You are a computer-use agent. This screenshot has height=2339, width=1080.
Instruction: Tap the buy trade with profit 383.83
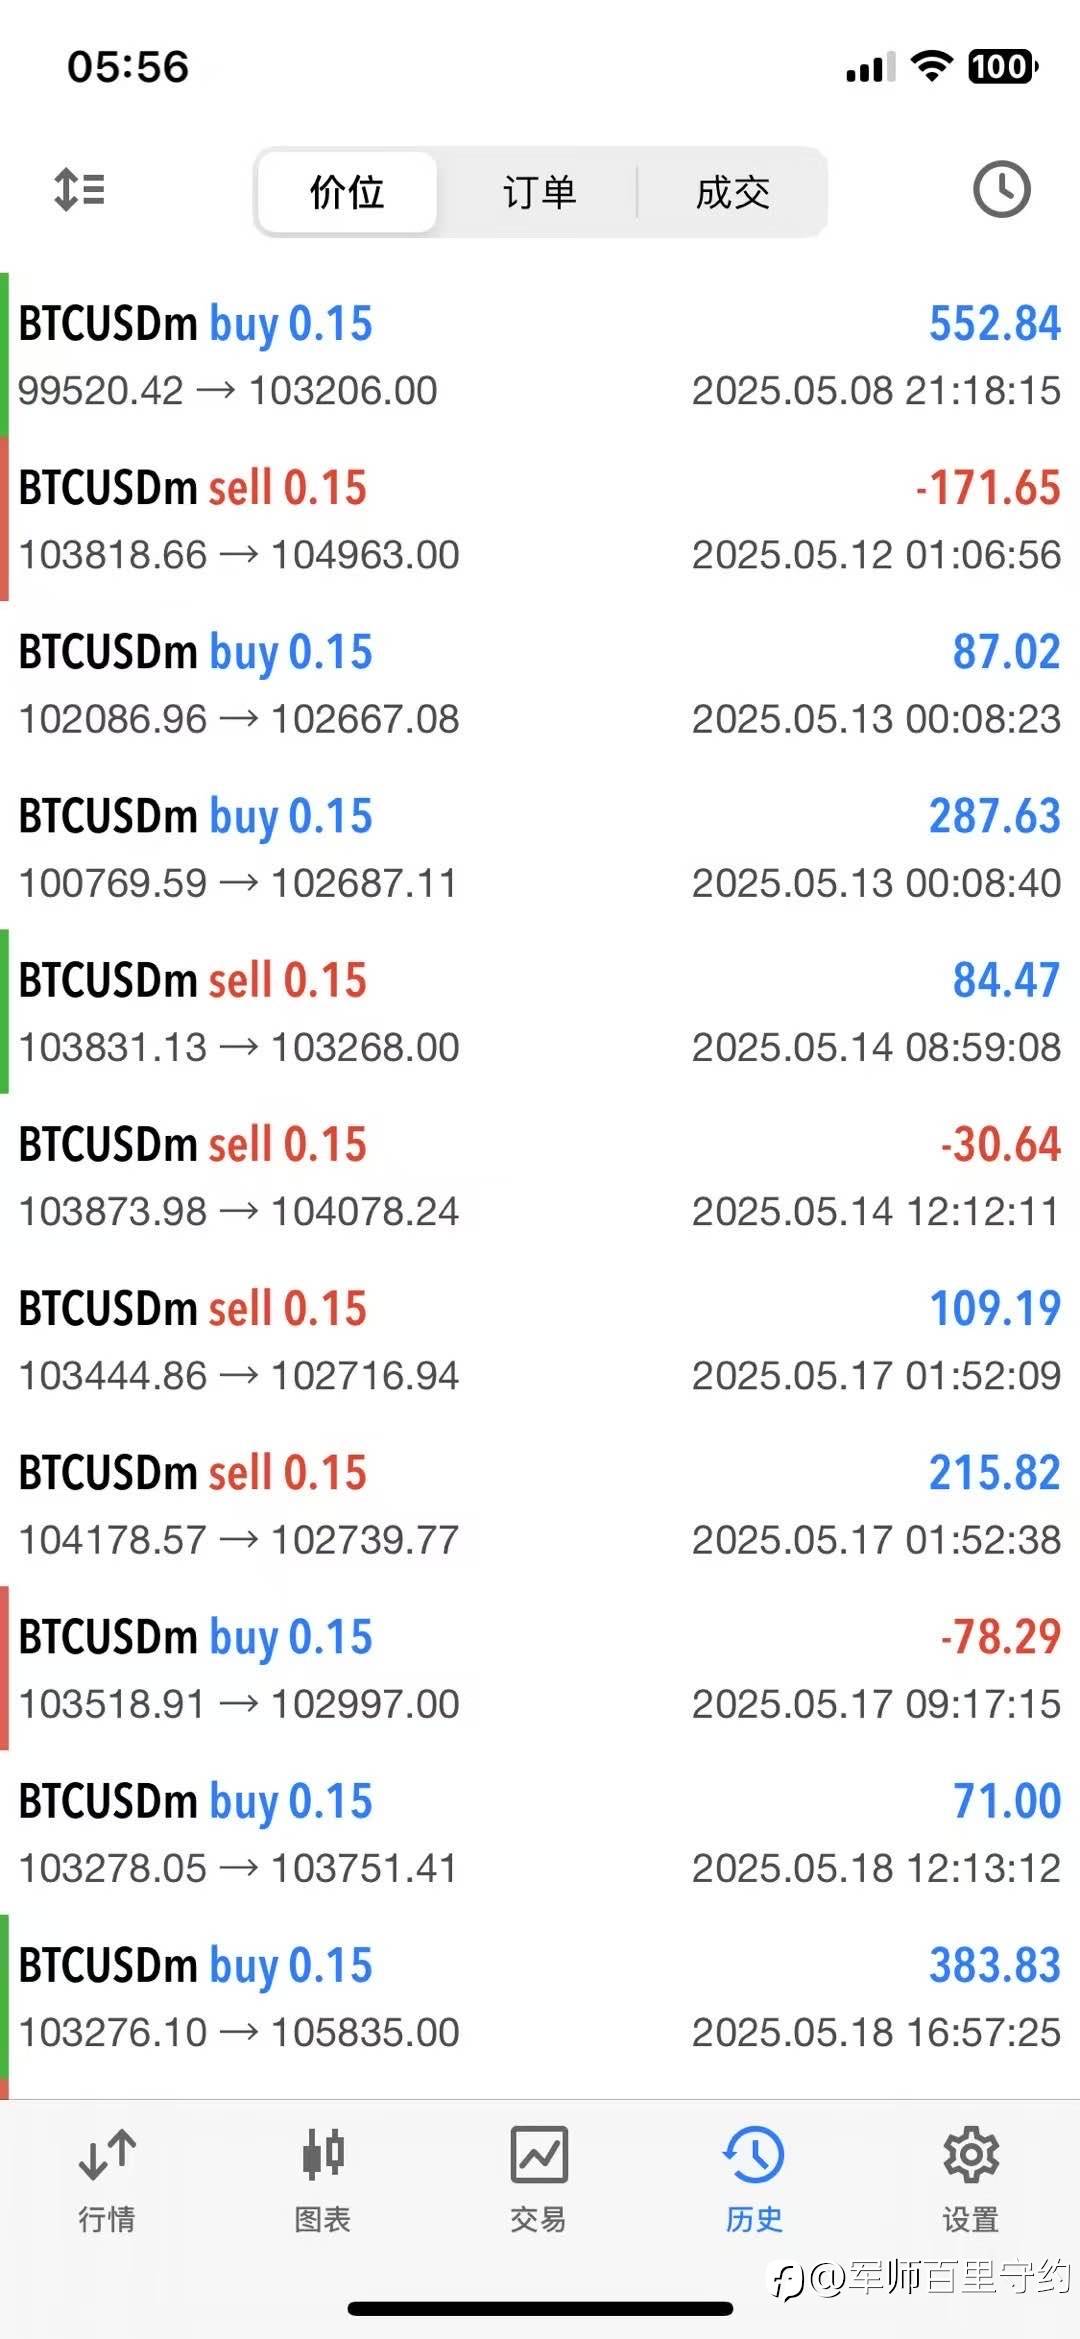(540, 1995)
